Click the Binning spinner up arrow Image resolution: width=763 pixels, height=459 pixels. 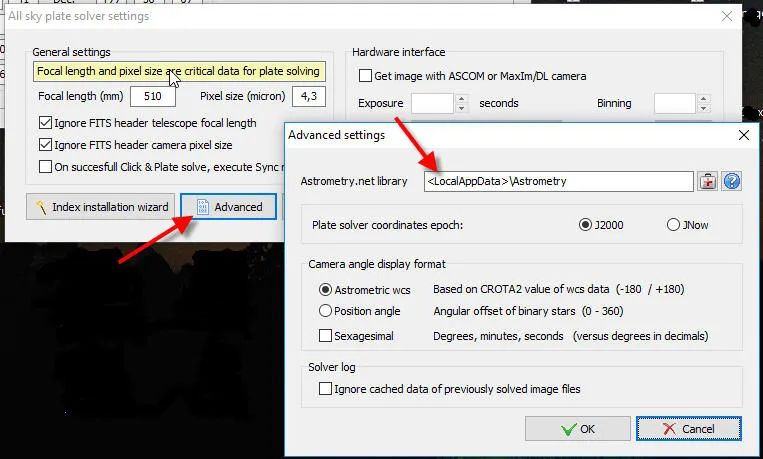pyautogui.click(x=703, y=99)
